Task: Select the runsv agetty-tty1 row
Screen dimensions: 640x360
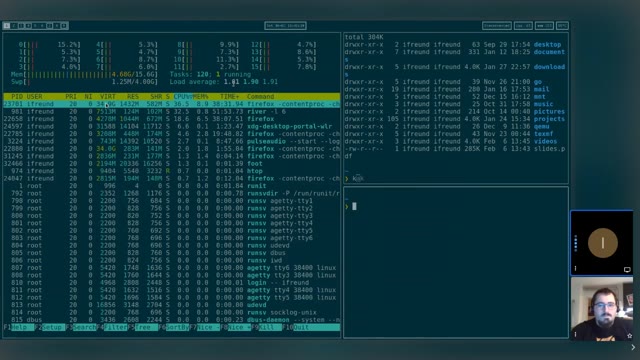Action: (171, 201)
